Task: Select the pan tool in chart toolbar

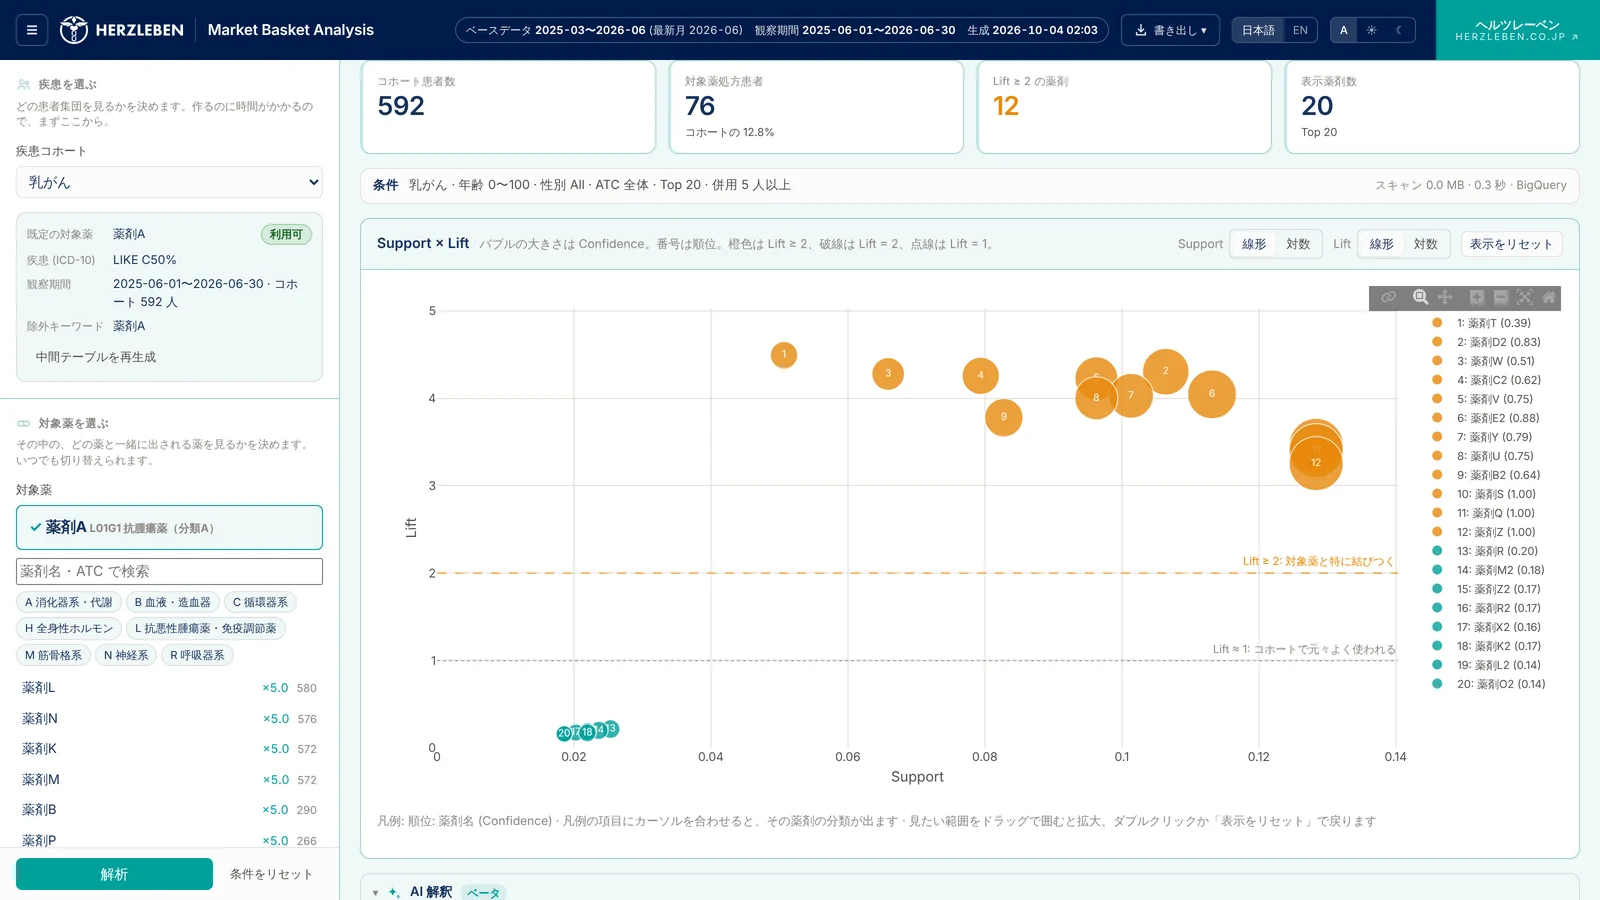Action: 1445,297
